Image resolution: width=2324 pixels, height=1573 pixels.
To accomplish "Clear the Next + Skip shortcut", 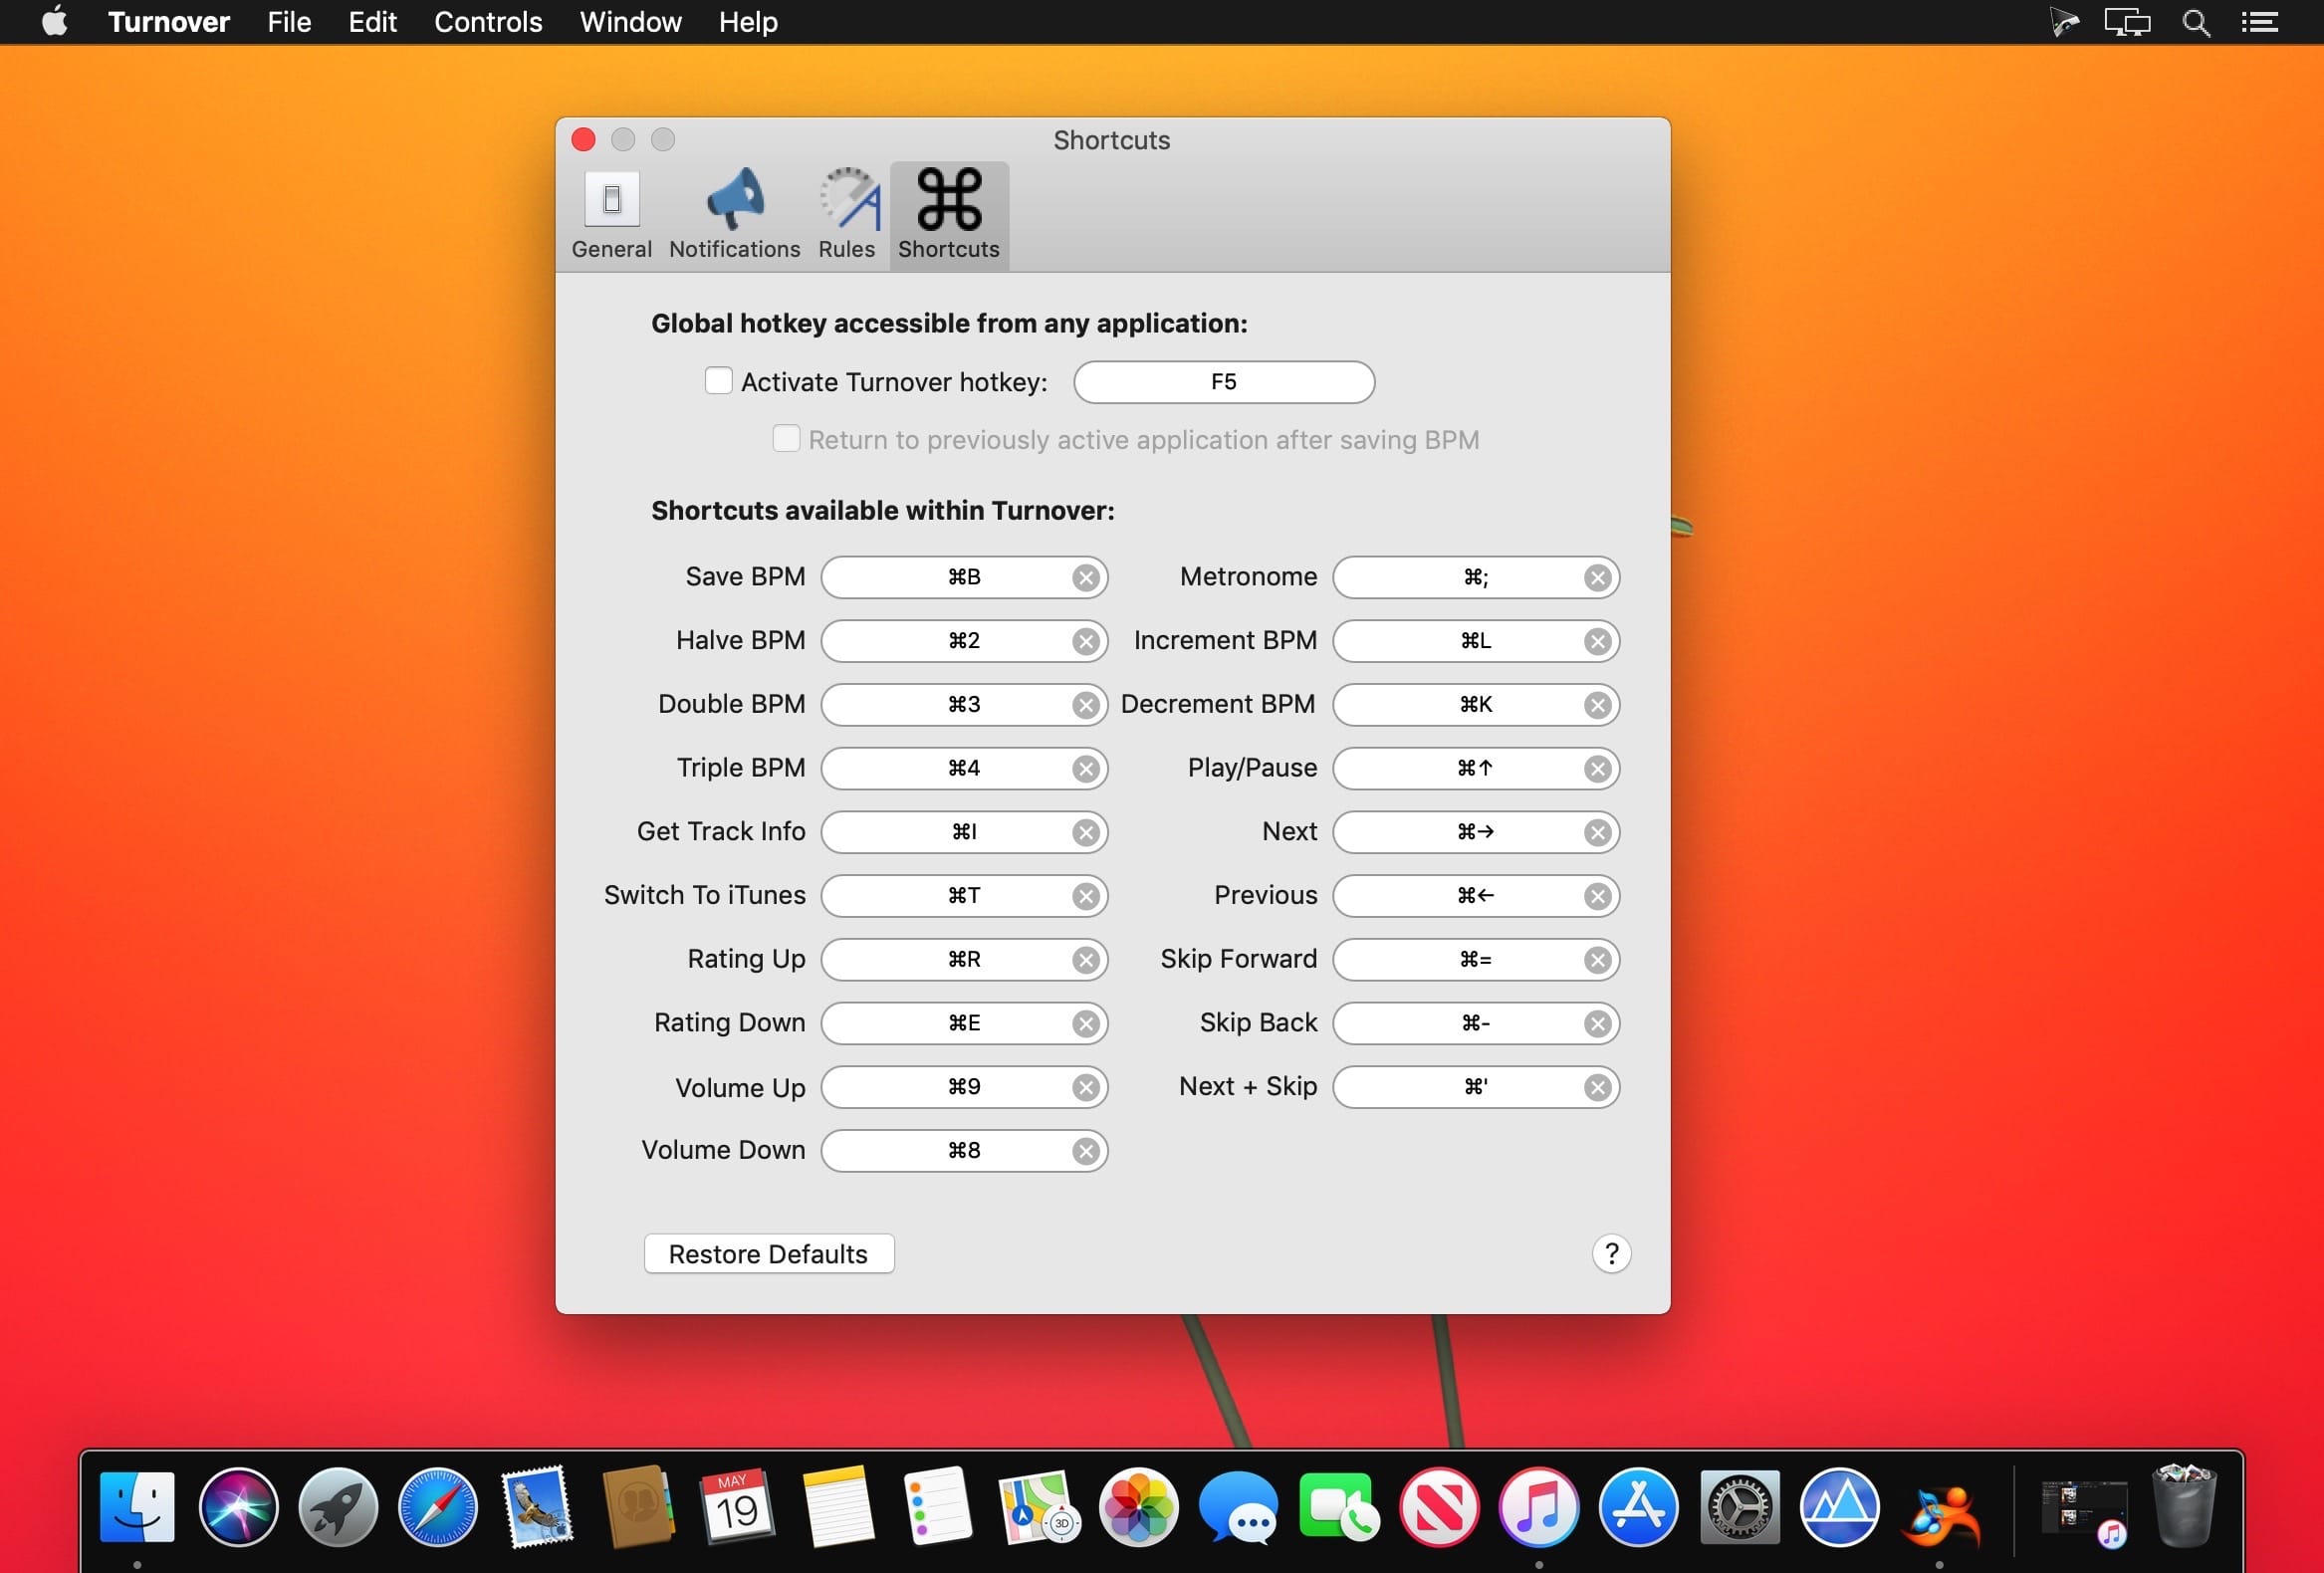I will 1597,1087.
